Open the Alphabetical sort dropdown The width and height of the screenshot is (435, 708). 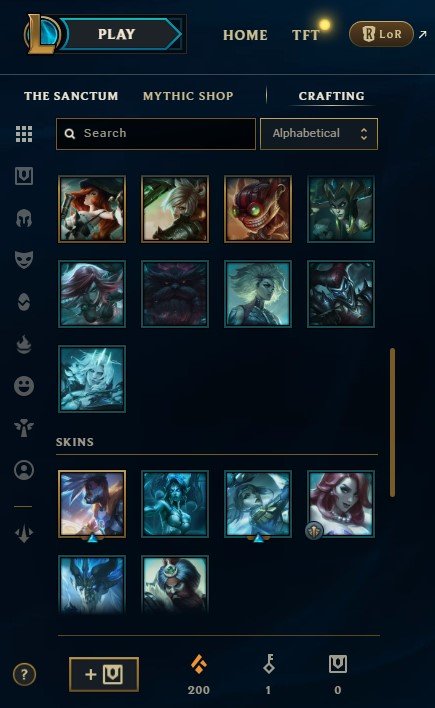point(319,134)
